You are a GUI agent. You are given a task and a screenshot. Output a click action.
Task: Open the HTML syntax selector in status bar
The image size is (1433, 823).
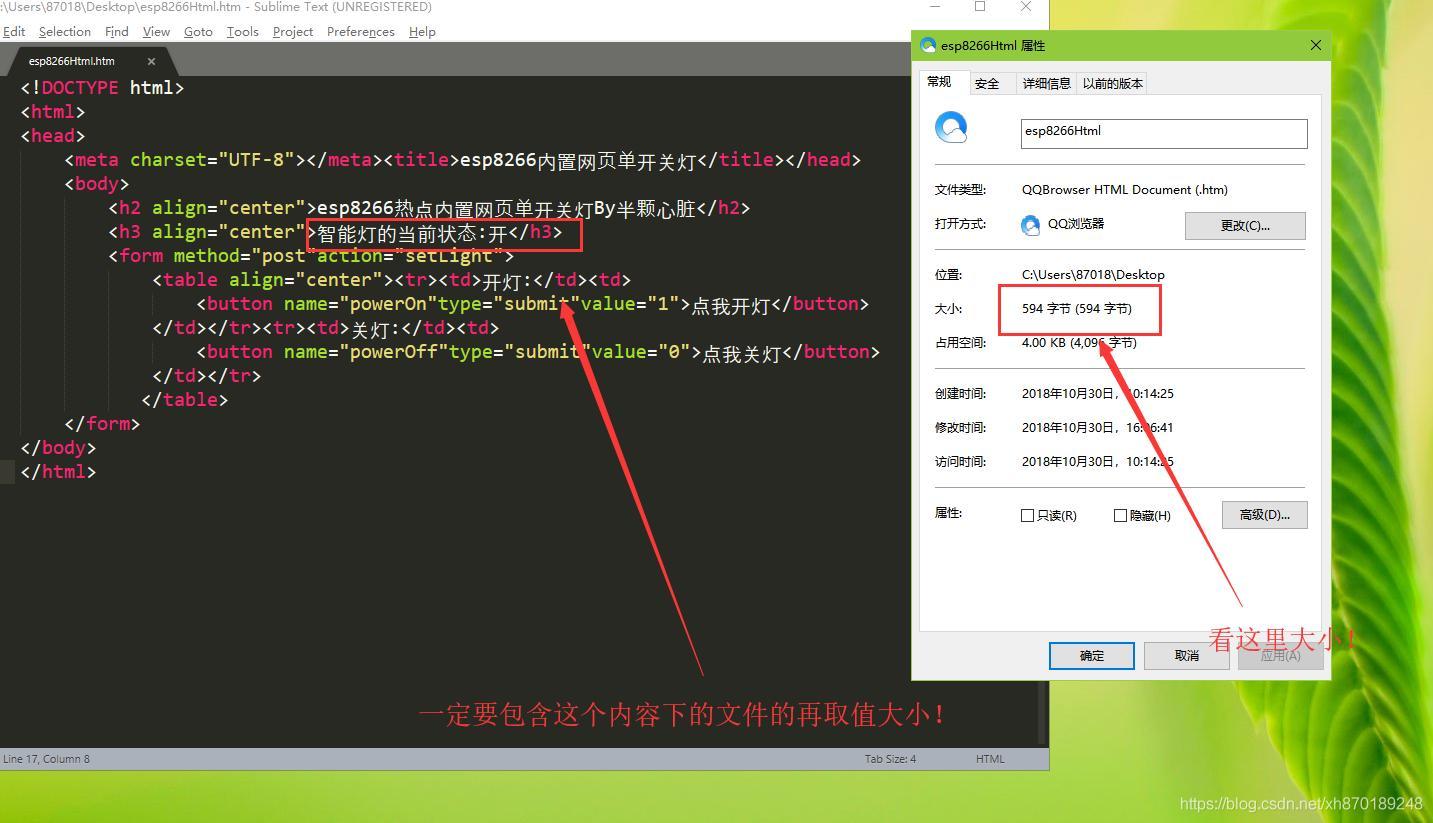pyautogui.click(x=990, y=759)
